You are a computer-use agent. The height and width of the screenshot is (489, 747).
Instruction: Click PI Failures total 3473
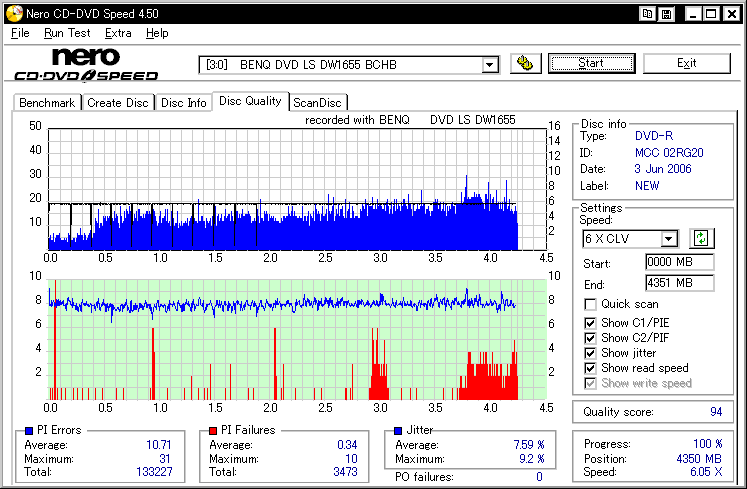[x=345, y=472]
